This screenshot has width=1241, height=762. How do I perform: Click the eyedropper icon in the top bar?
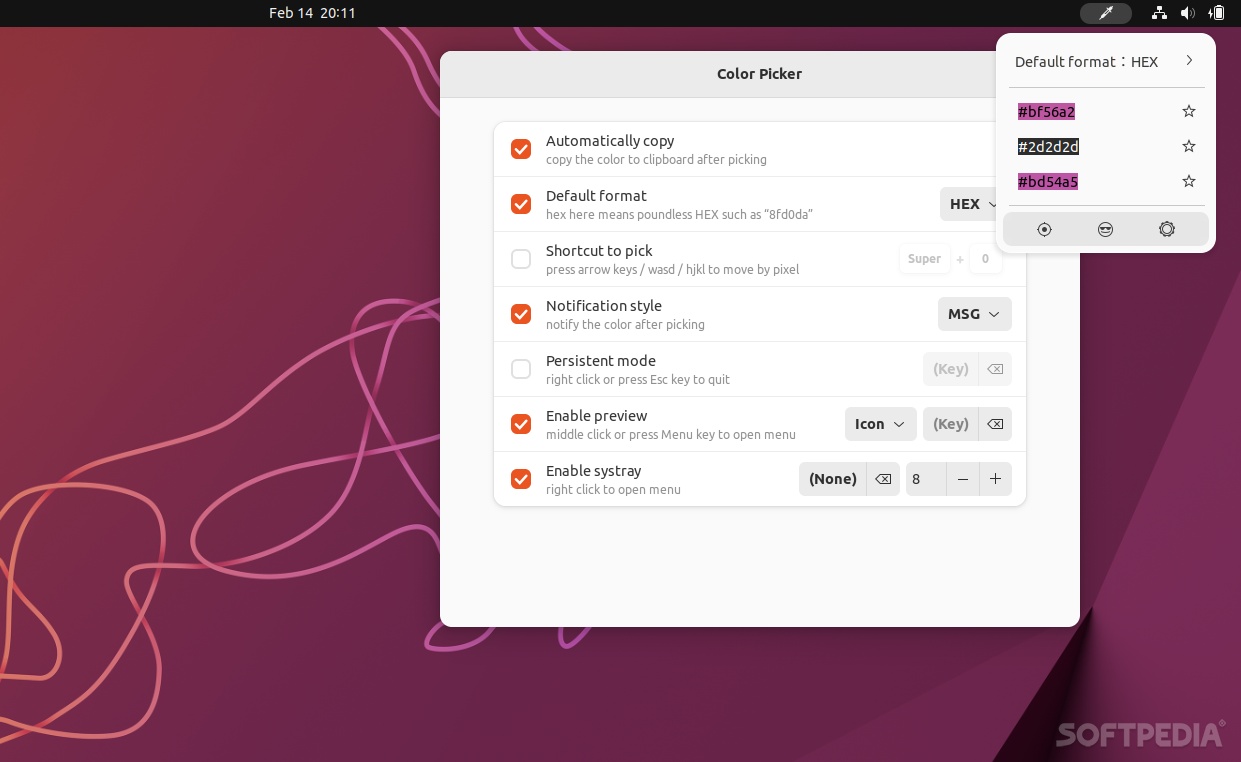[1105, 13]
